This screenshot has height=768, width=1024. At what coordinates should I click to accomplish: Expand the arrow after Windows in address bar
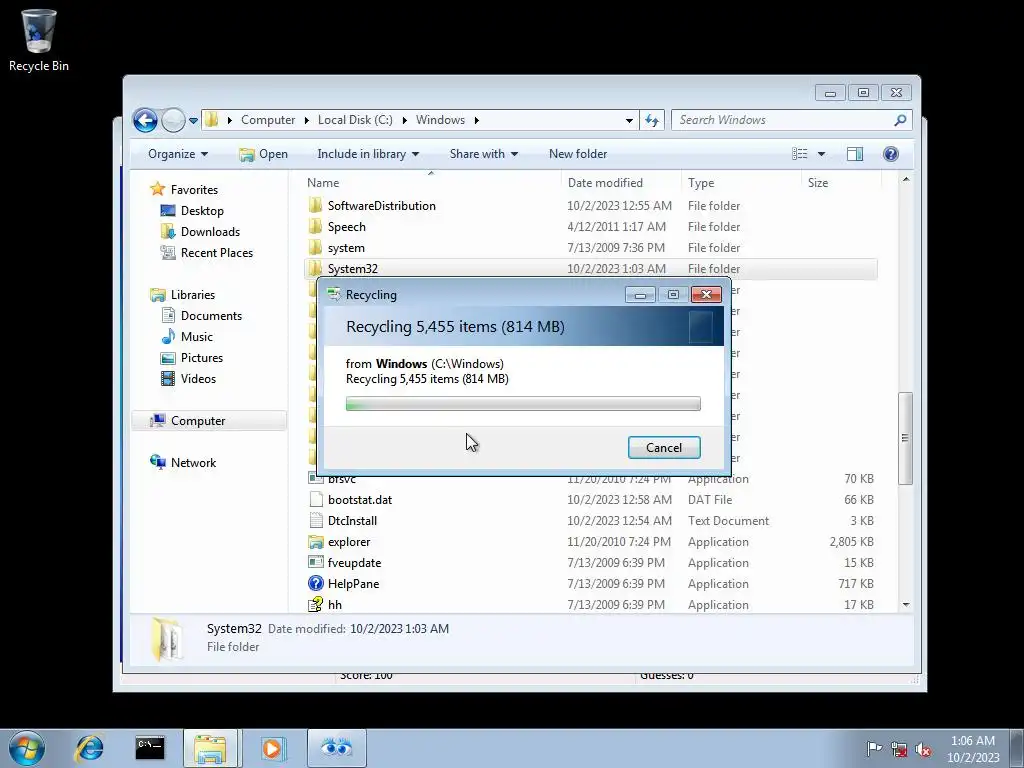(477, 120)
